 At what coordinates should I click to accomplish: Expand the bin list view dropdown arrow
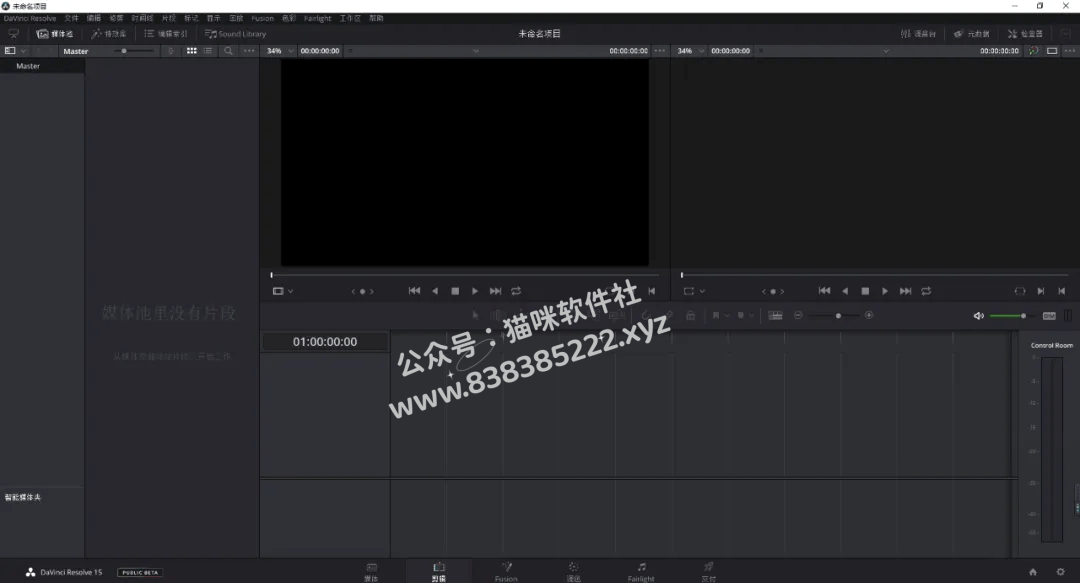coord(23,51)
